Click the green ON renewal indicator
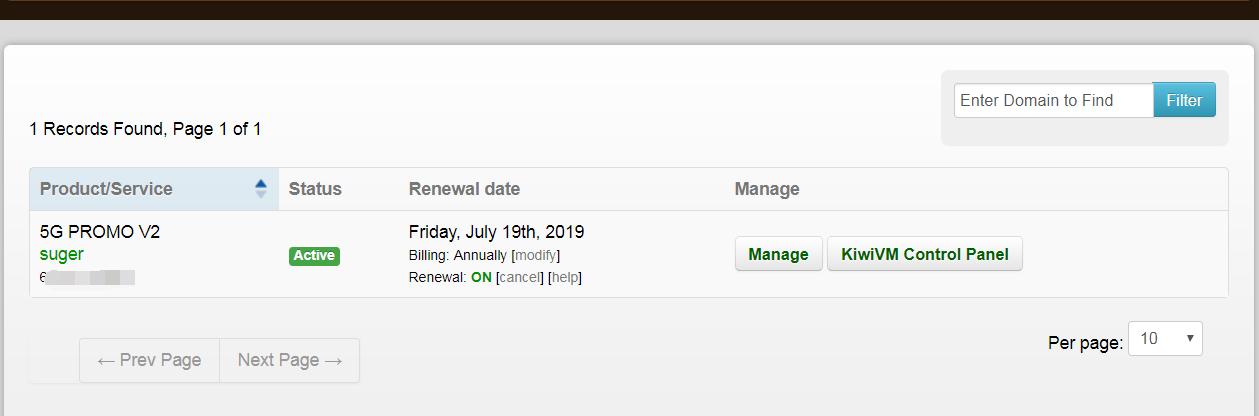 click(481, 277)
